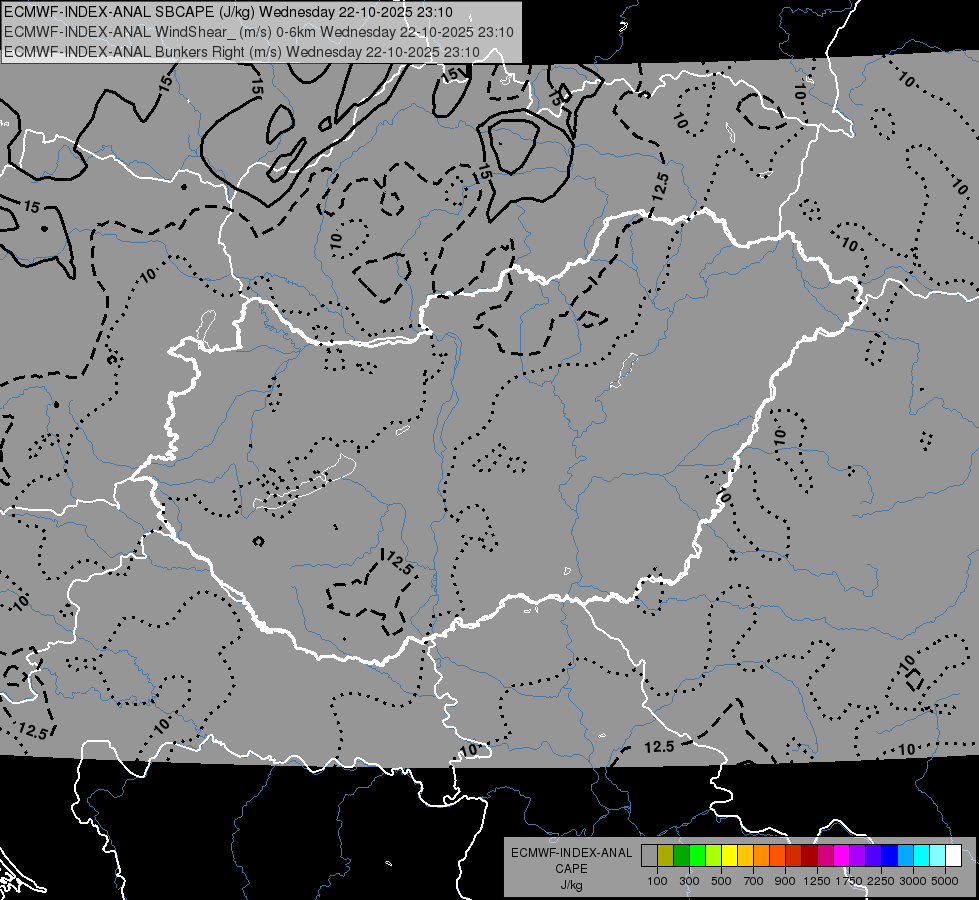The height and width of the screenshot is (900, 979).
Task: Click the WindShear 0-6km title line
Action: (x=258, y=32)
